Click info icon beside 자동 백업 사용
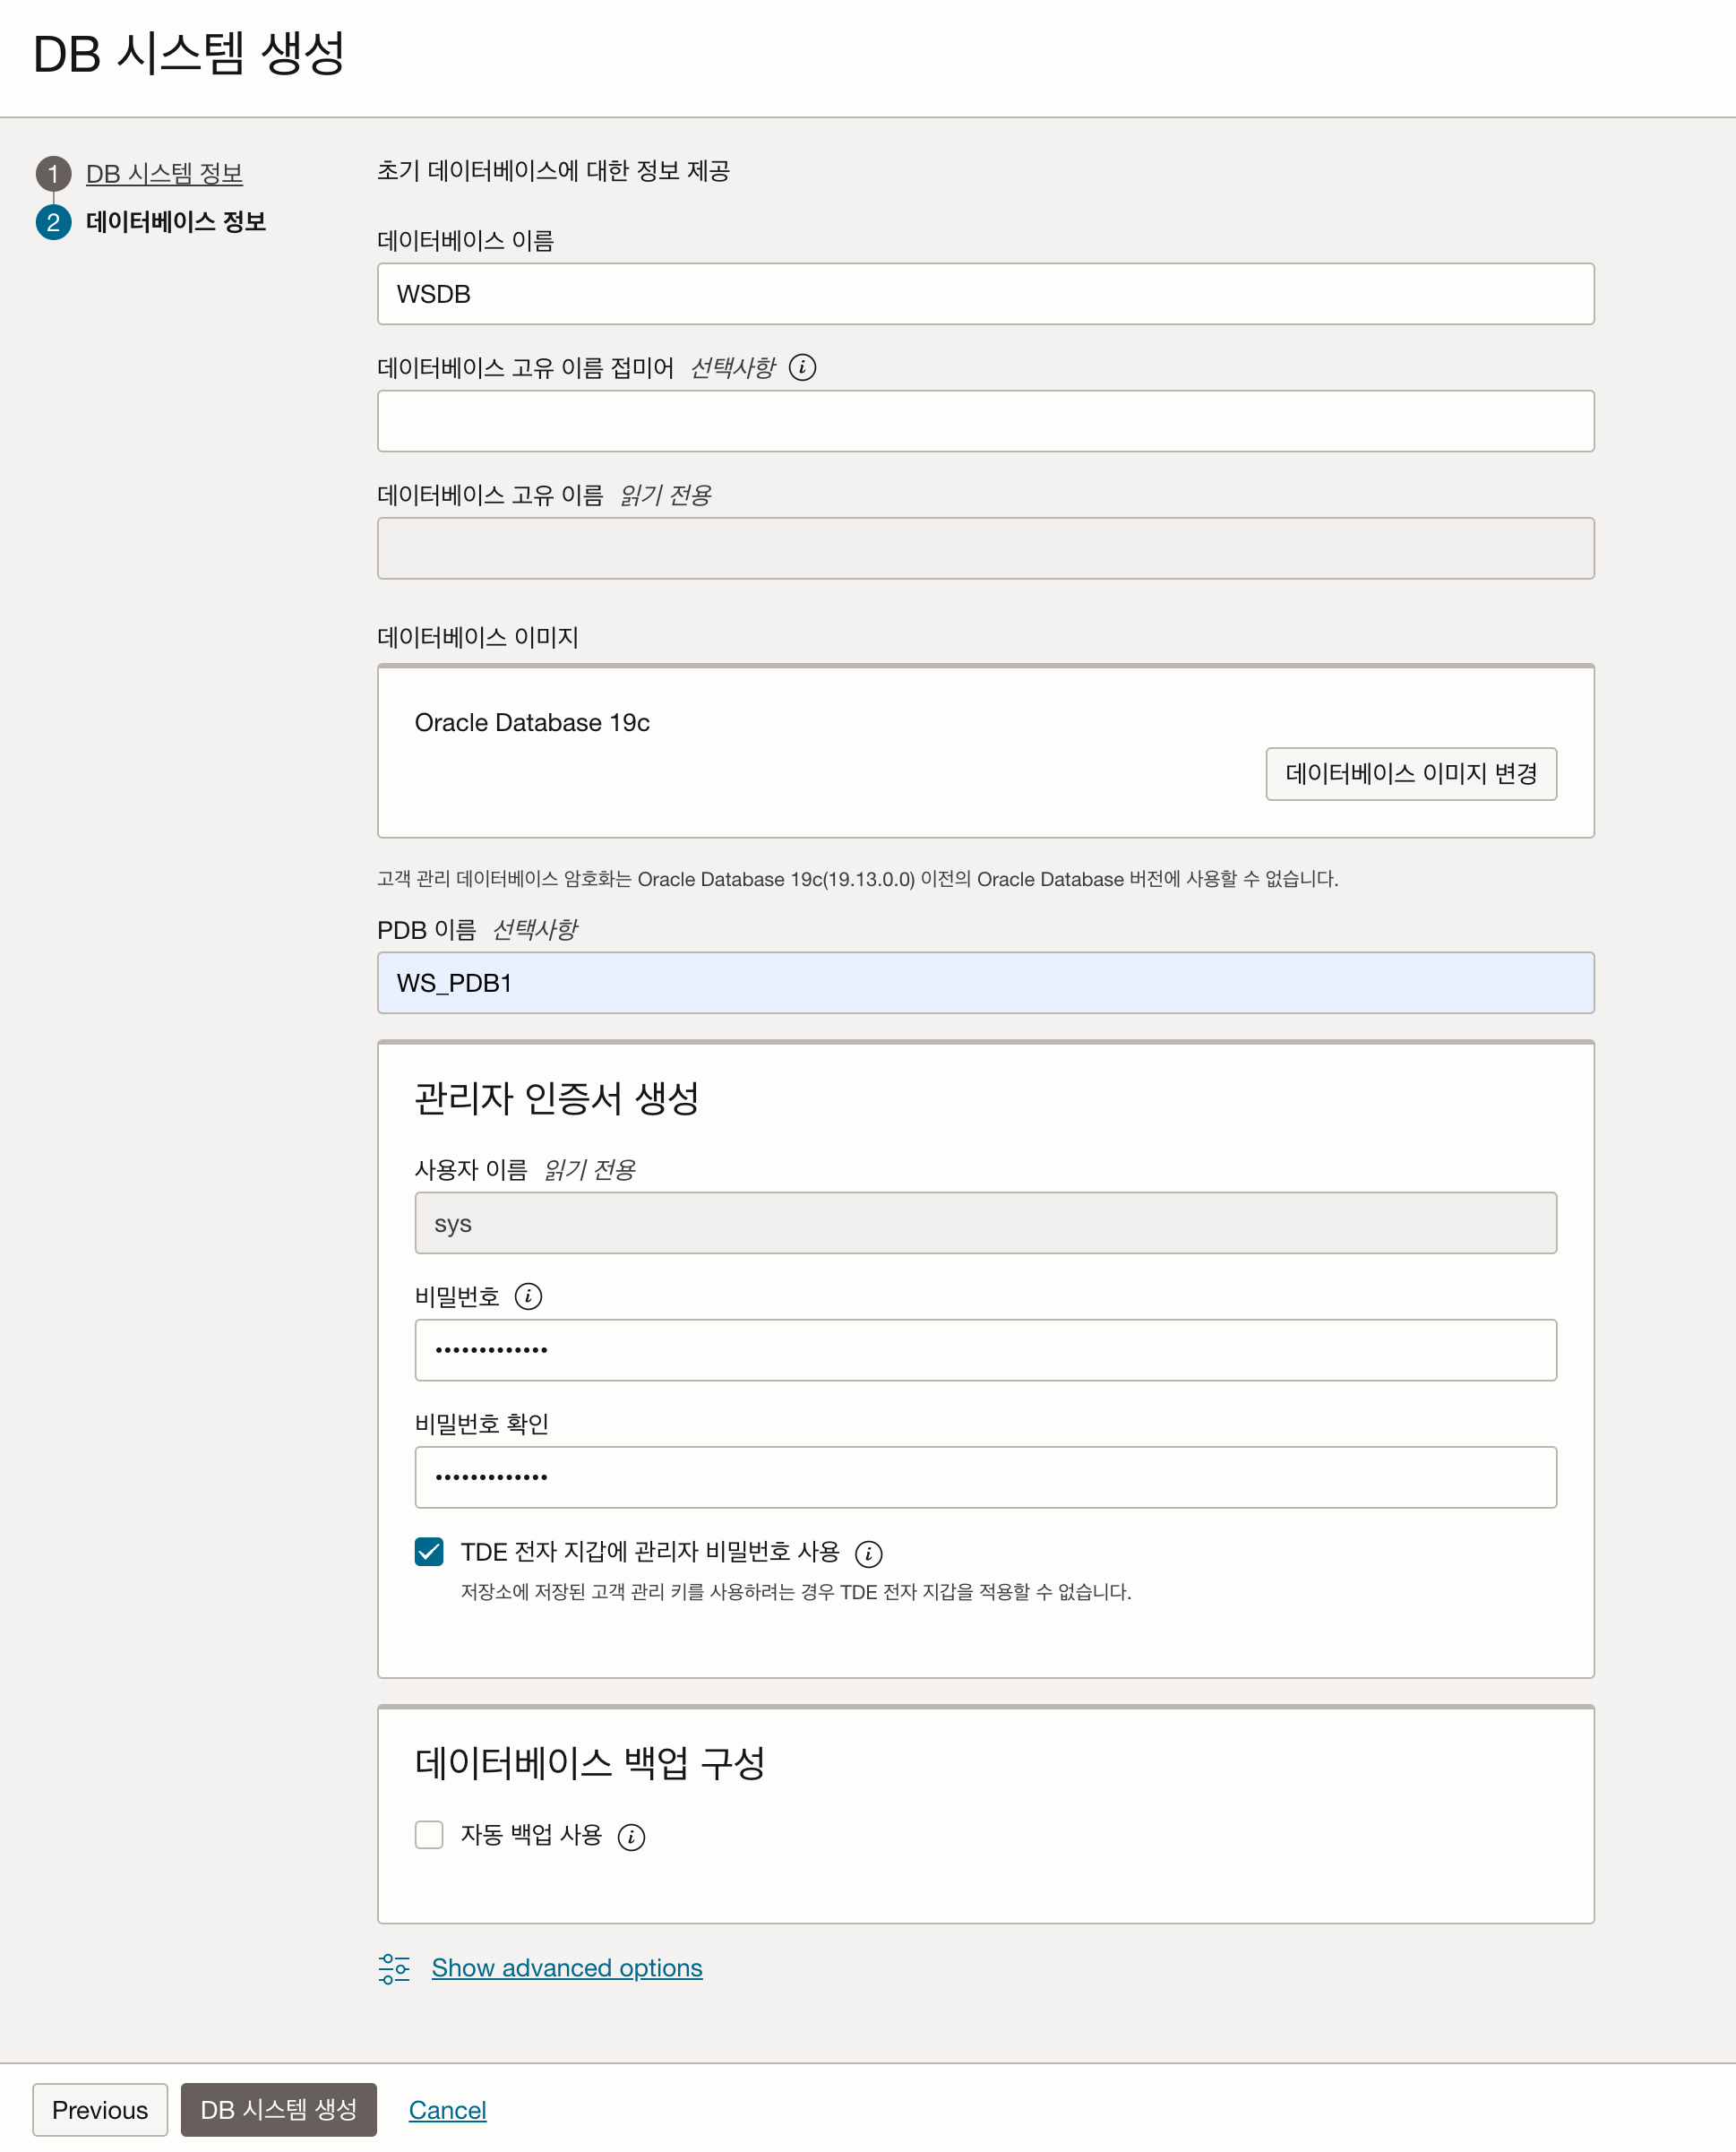This screenshot has height=2152, width=1736. [631, 1837]
